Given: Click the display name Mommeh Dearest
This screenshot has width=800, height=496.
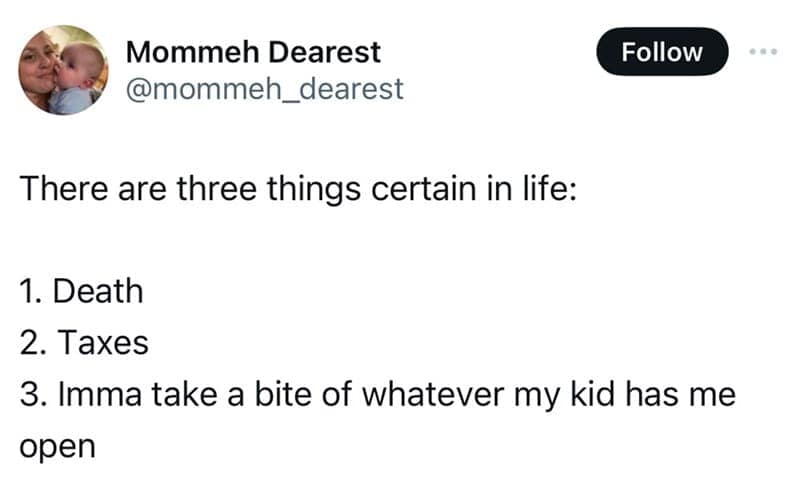Looking at the screenshot, I should pos(253,52).
